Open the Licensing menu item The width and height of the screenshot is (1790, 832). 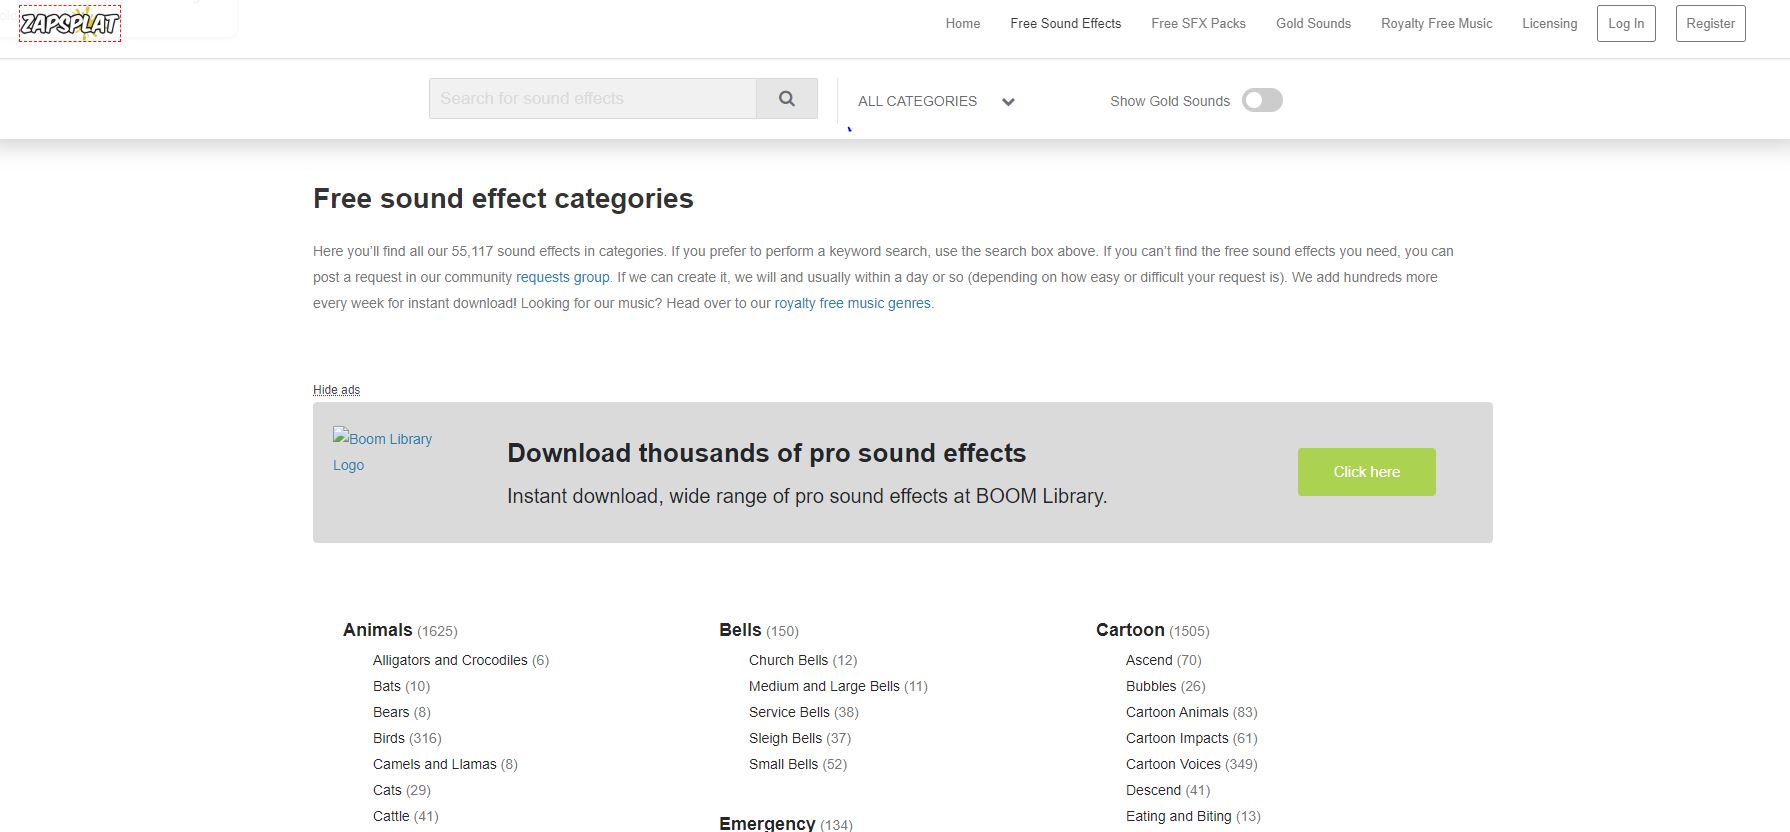click(1550, 24)
